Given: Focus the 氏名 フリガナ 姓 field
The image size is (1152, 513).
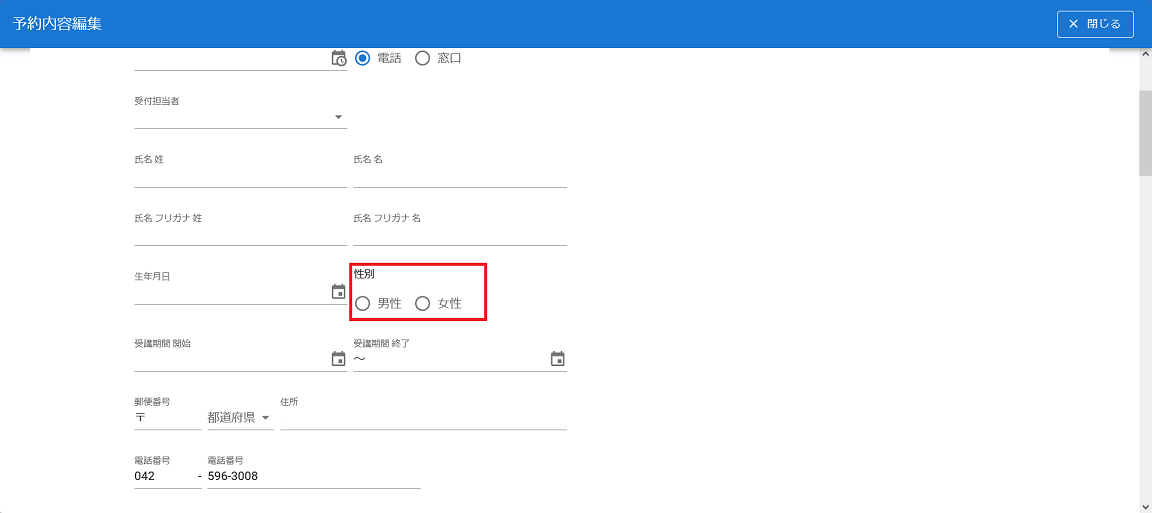Looking at the screenshot, I should (x=240, y=234).
